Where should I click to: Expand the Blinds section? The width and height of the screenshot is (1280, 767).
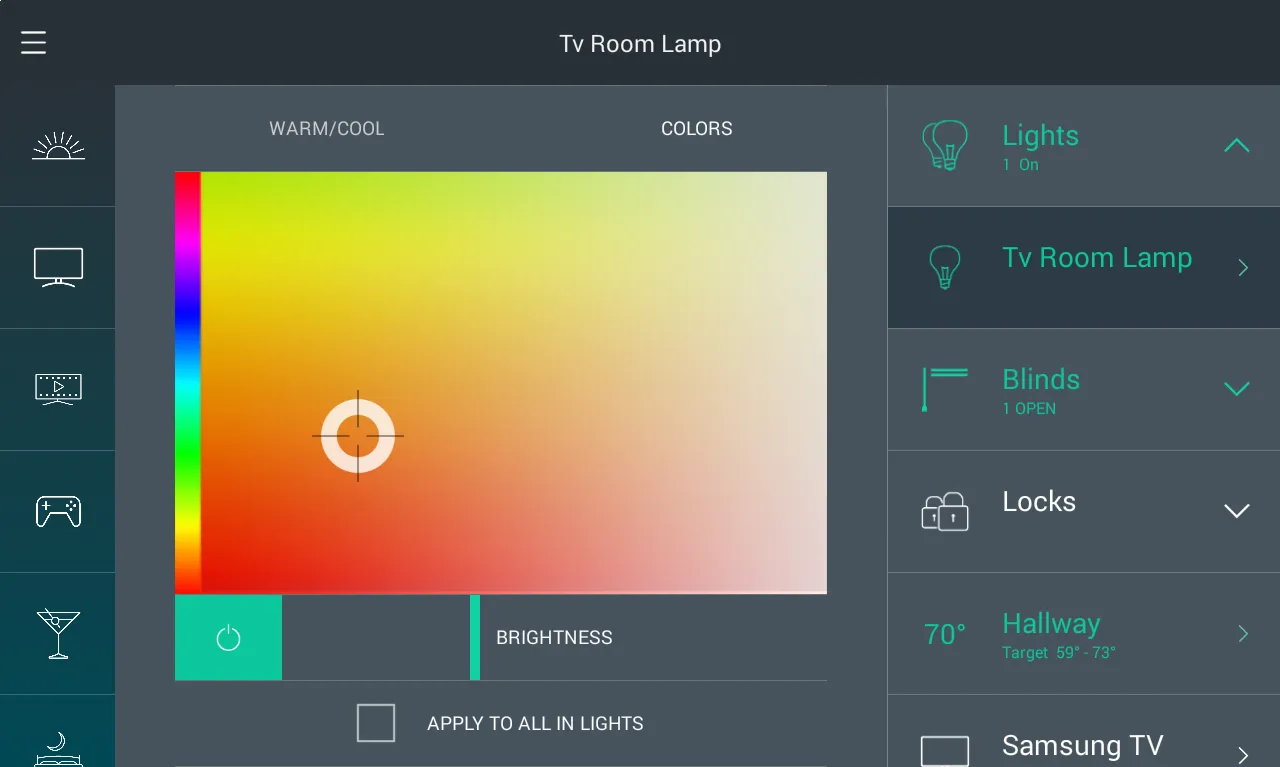coord(1236,389)
